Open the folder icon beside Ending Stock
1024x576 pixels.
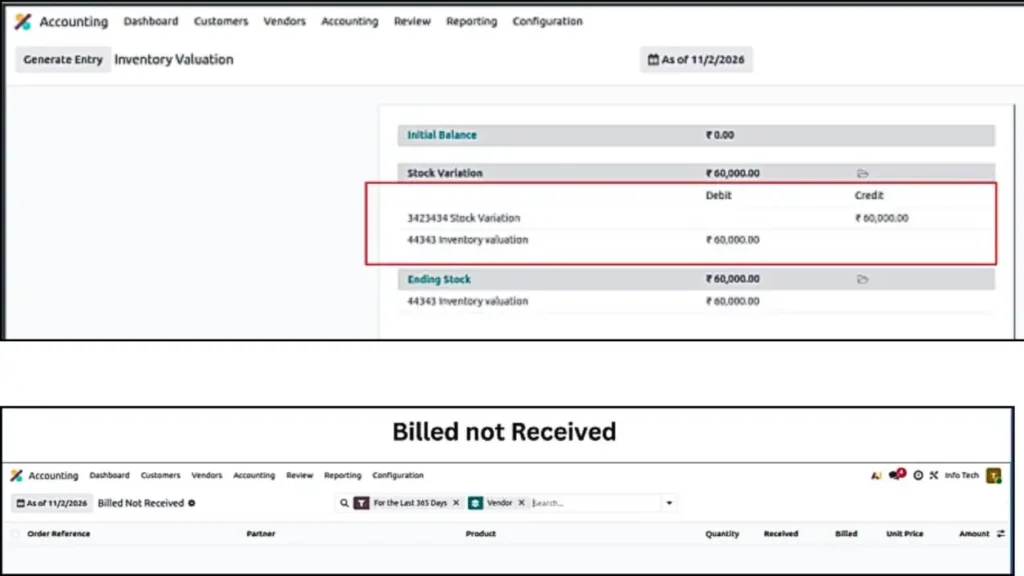[x=862, y=280]
